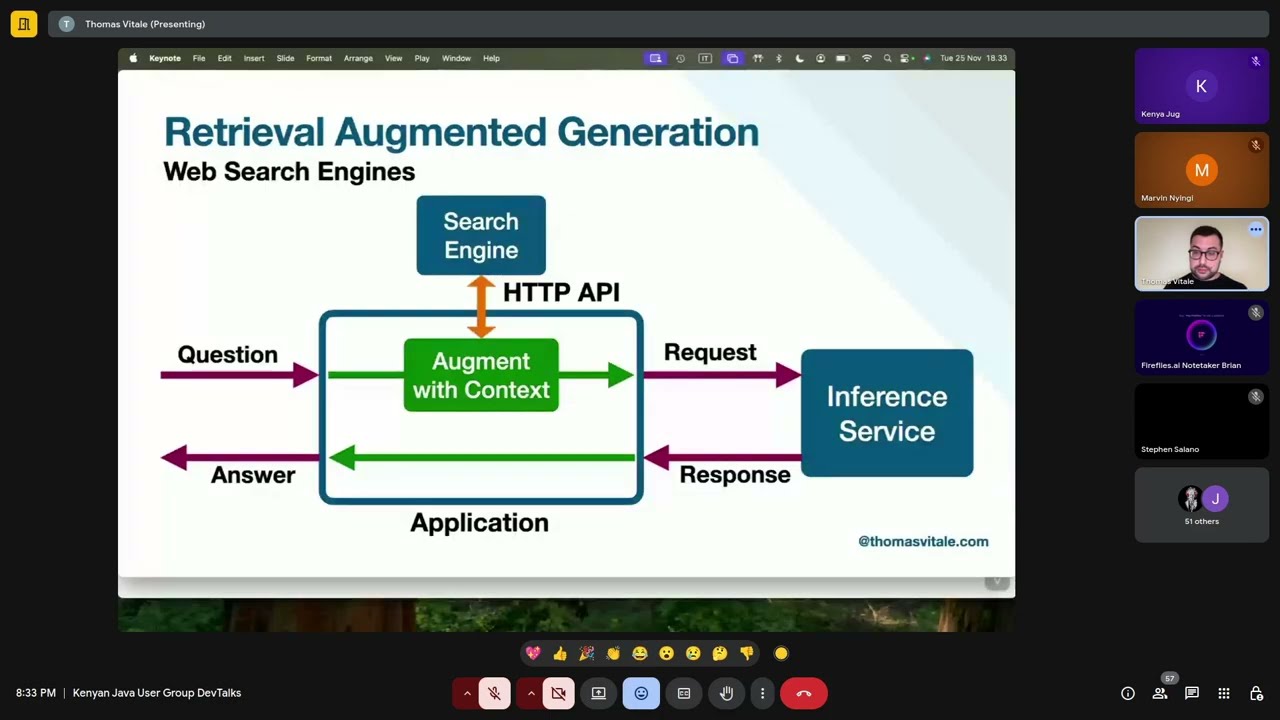Open the Play menu in shared Keynote
The height and width of the screenshot is (720, 1280).
[x=422, y=58]
